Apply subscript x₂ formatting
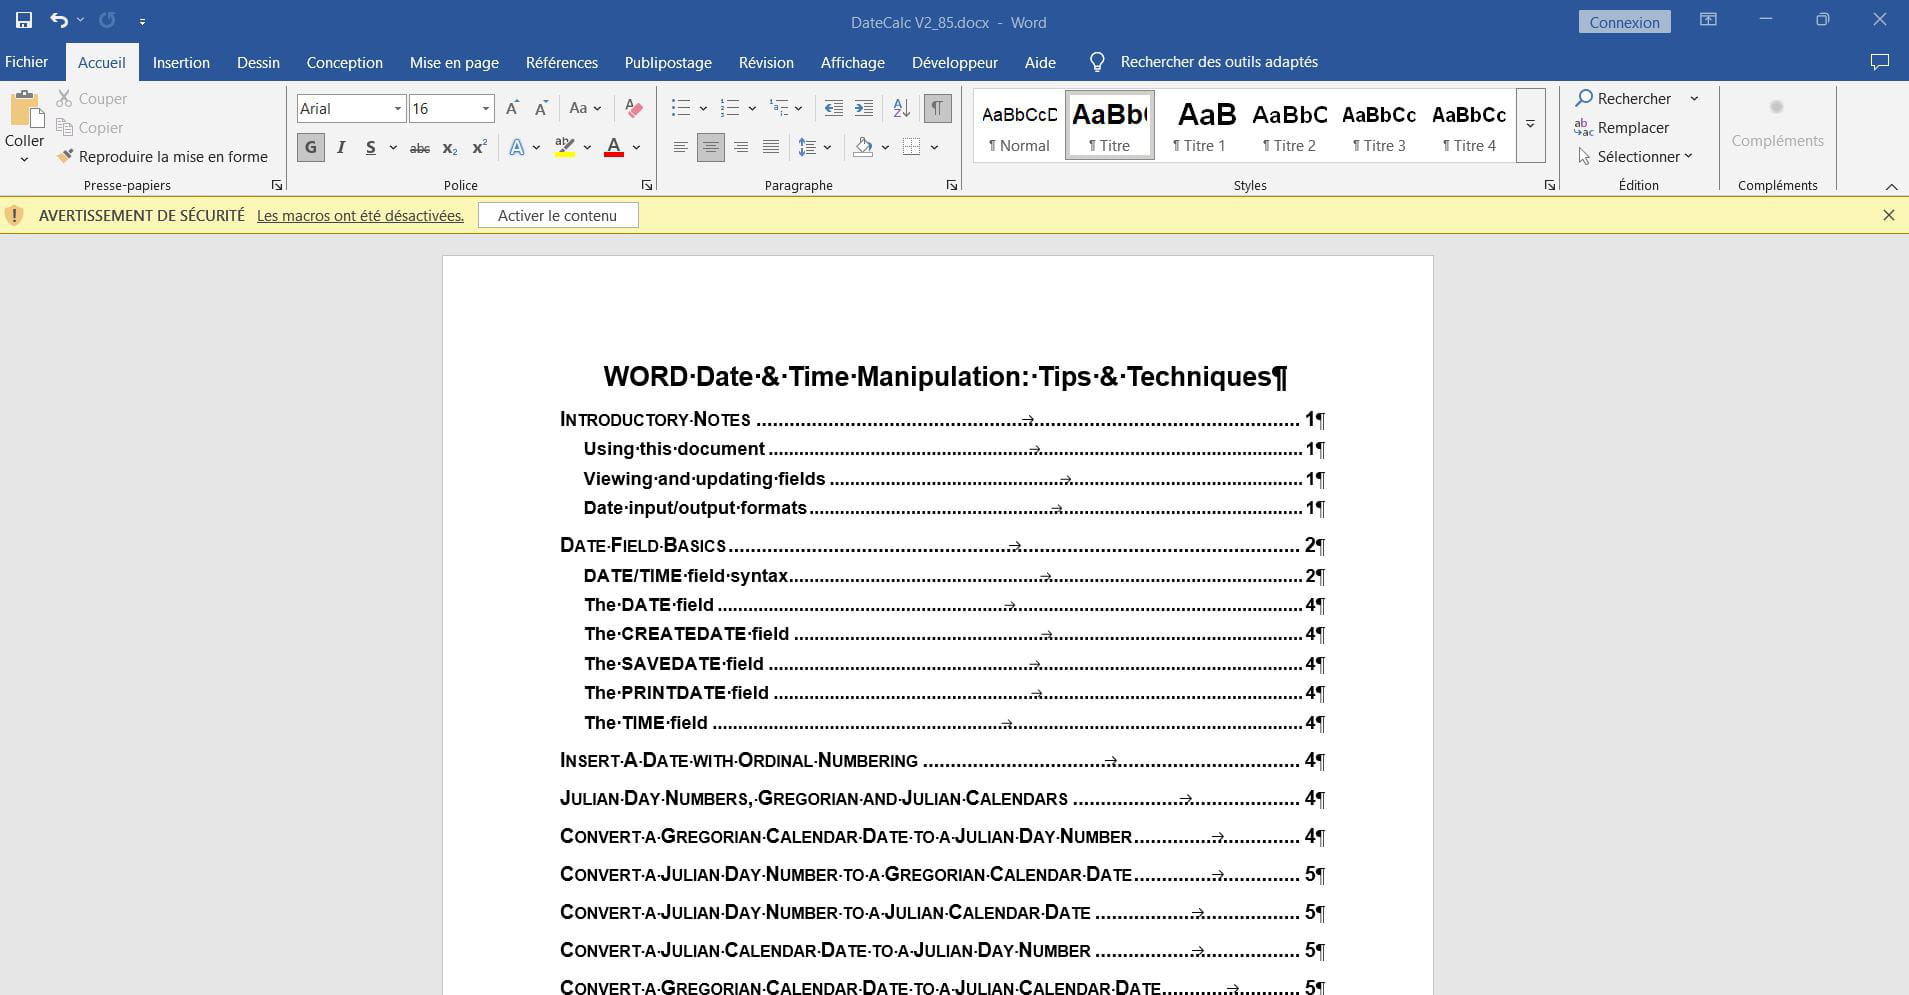This screenshot has width=1909, height=995. (x=450, y=148)
